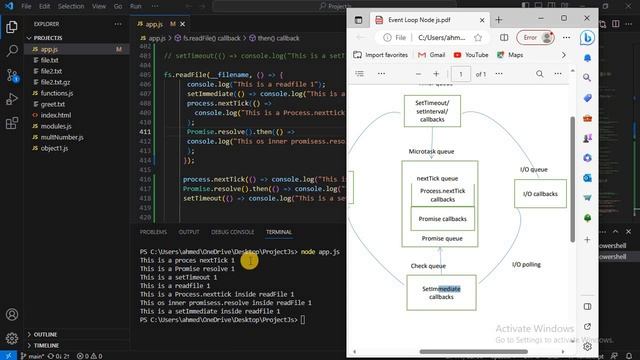Close the VS Code bottom panel
Screen dimensions: 640x360
tap(628, 231)
